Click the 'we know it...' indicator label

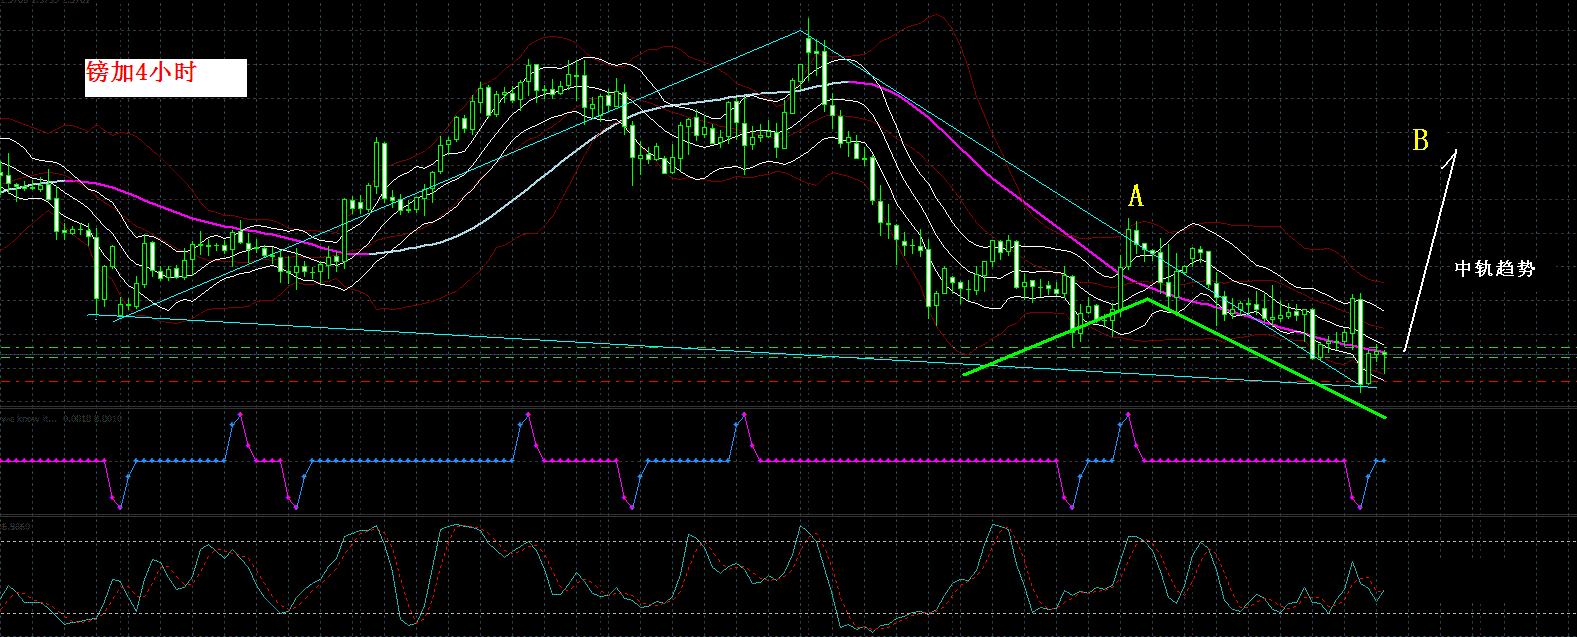[x=61, y=418]
